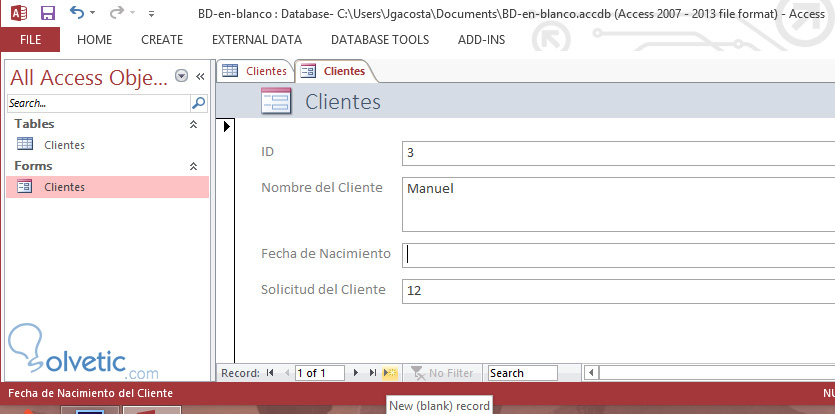Open the DATABASE TOOLS ribbon tab
The height and width of the screenshot is (414, 835).
tap(380, 39)
